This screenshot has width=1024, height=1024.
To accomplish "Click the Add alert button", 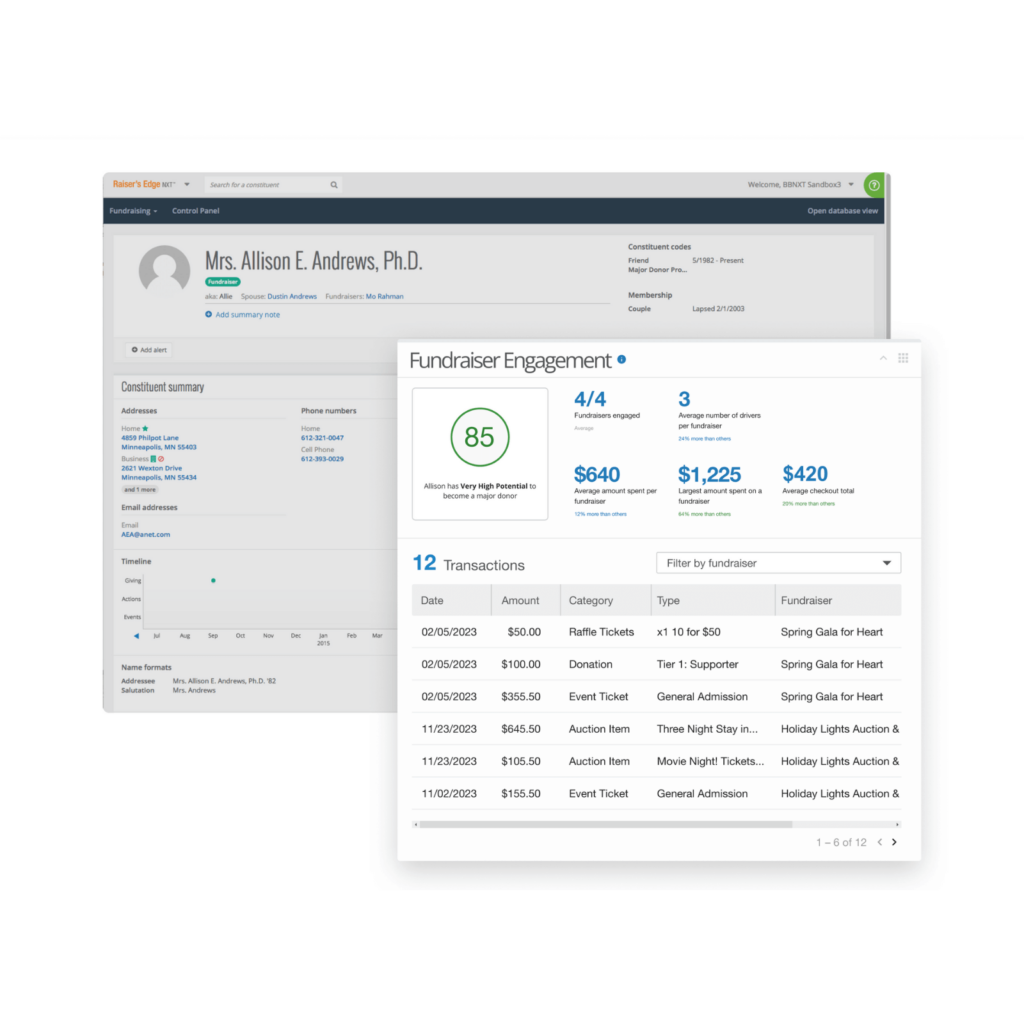I will click(x=149, y=350).
